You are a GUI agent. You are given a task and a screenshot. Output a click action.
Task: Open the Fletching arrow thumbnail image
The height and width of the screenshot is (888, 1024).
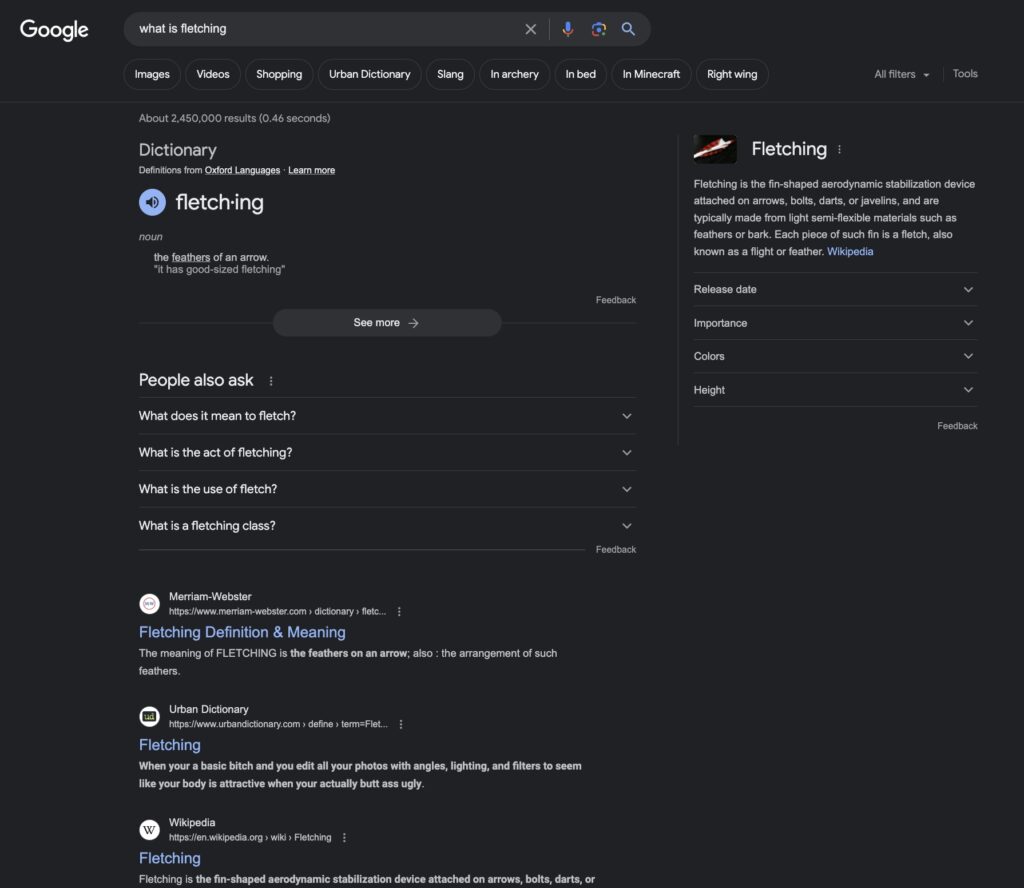[715, 149]
